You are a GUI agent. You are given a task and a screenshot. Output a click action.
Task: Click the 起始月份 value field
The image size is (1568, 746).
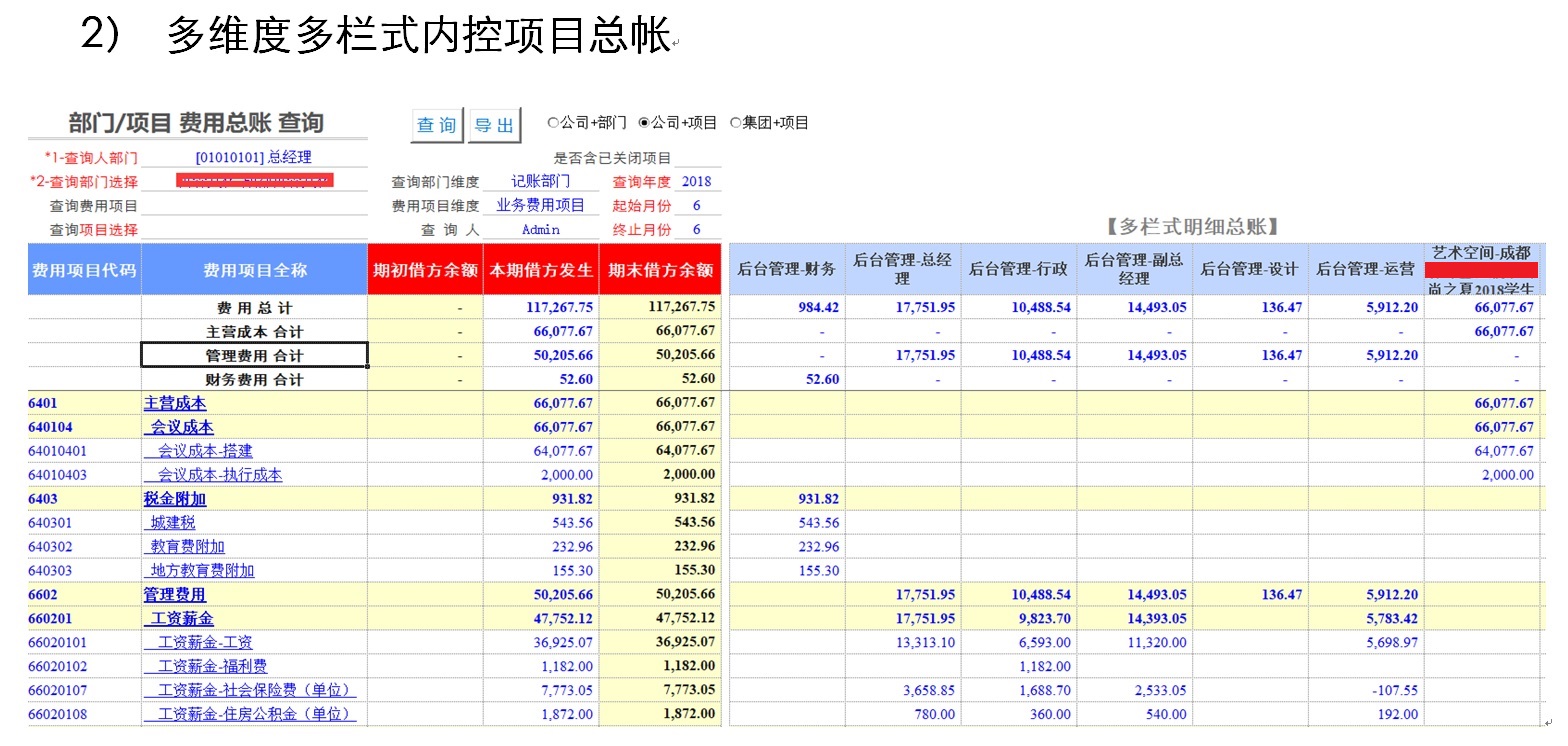pos(696,206)
